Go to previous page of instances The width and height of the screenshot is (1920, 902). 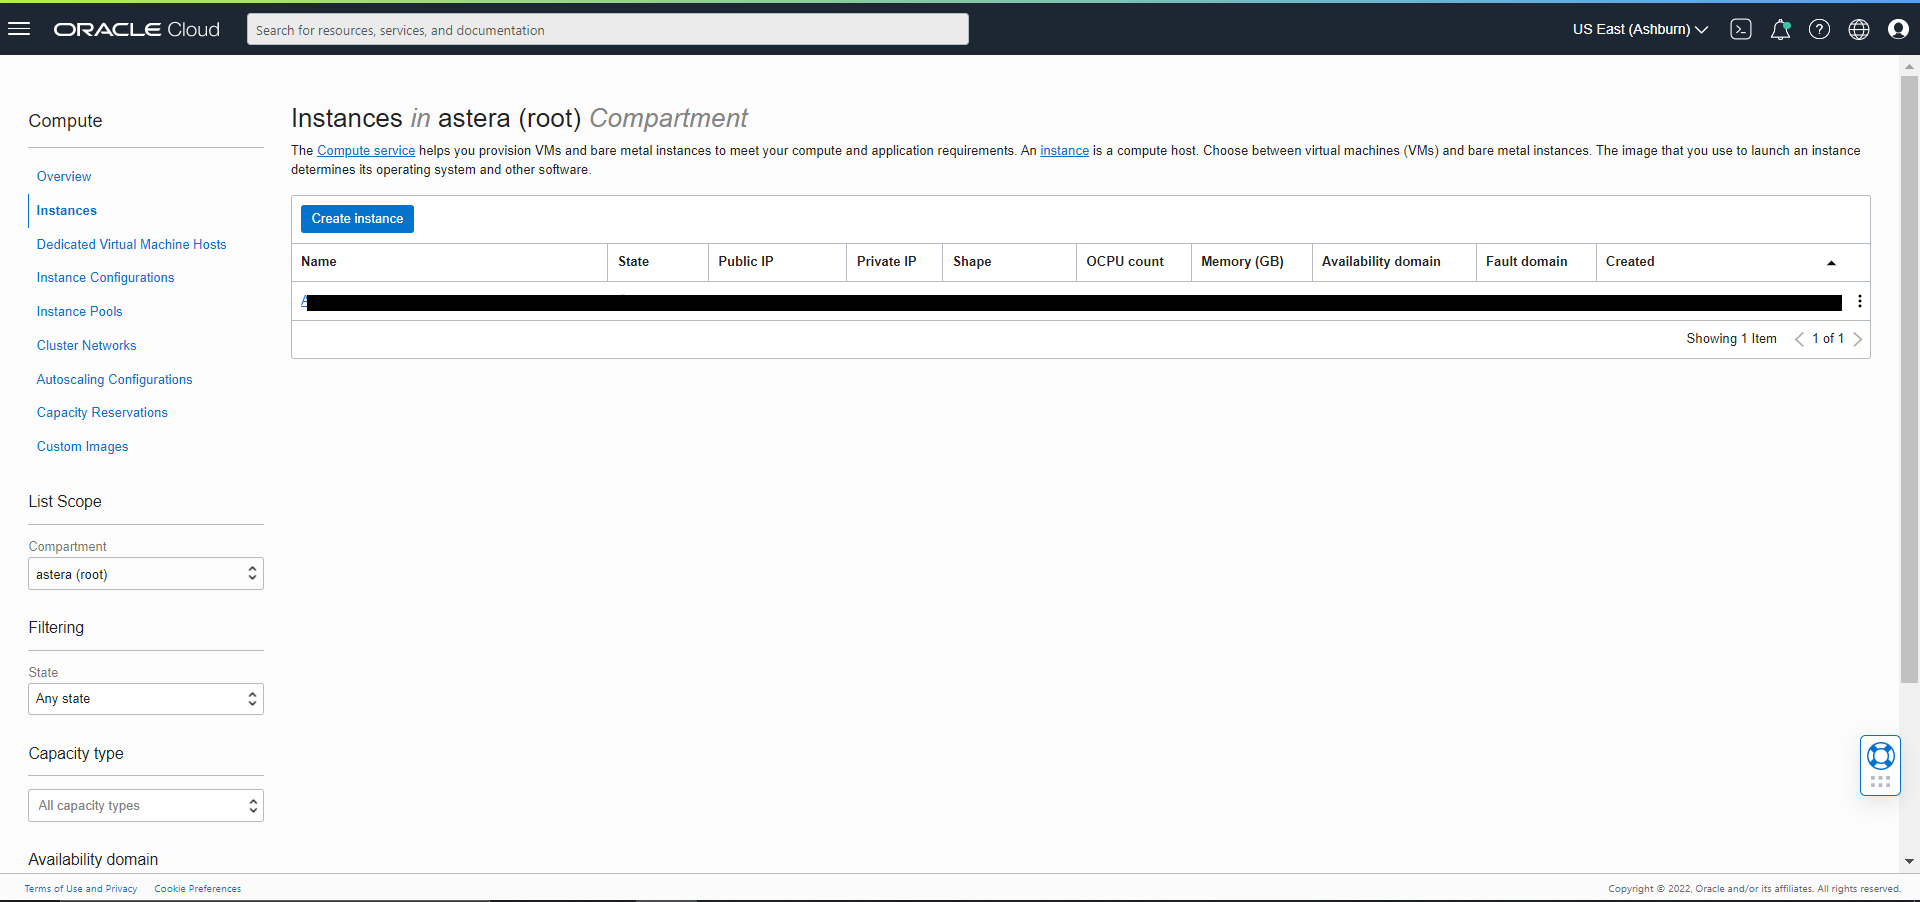point(1799,339)
